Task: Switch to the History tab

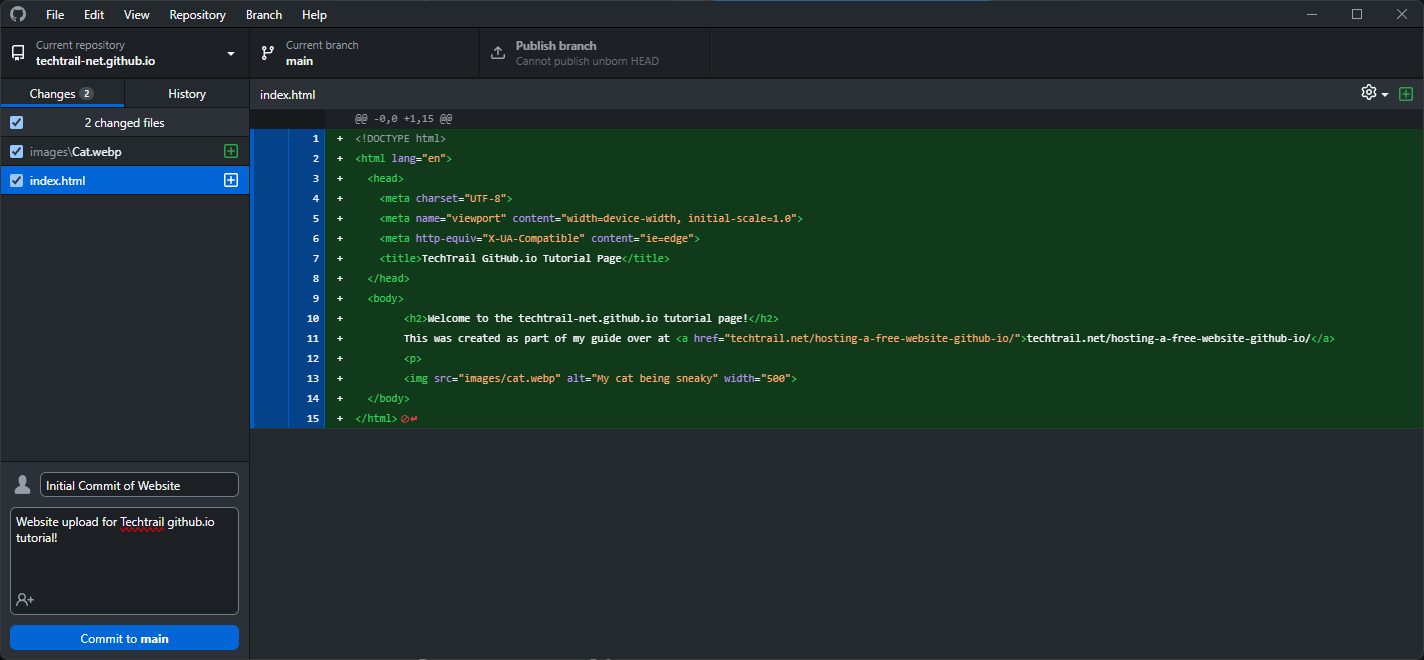Action: point(187,93)
